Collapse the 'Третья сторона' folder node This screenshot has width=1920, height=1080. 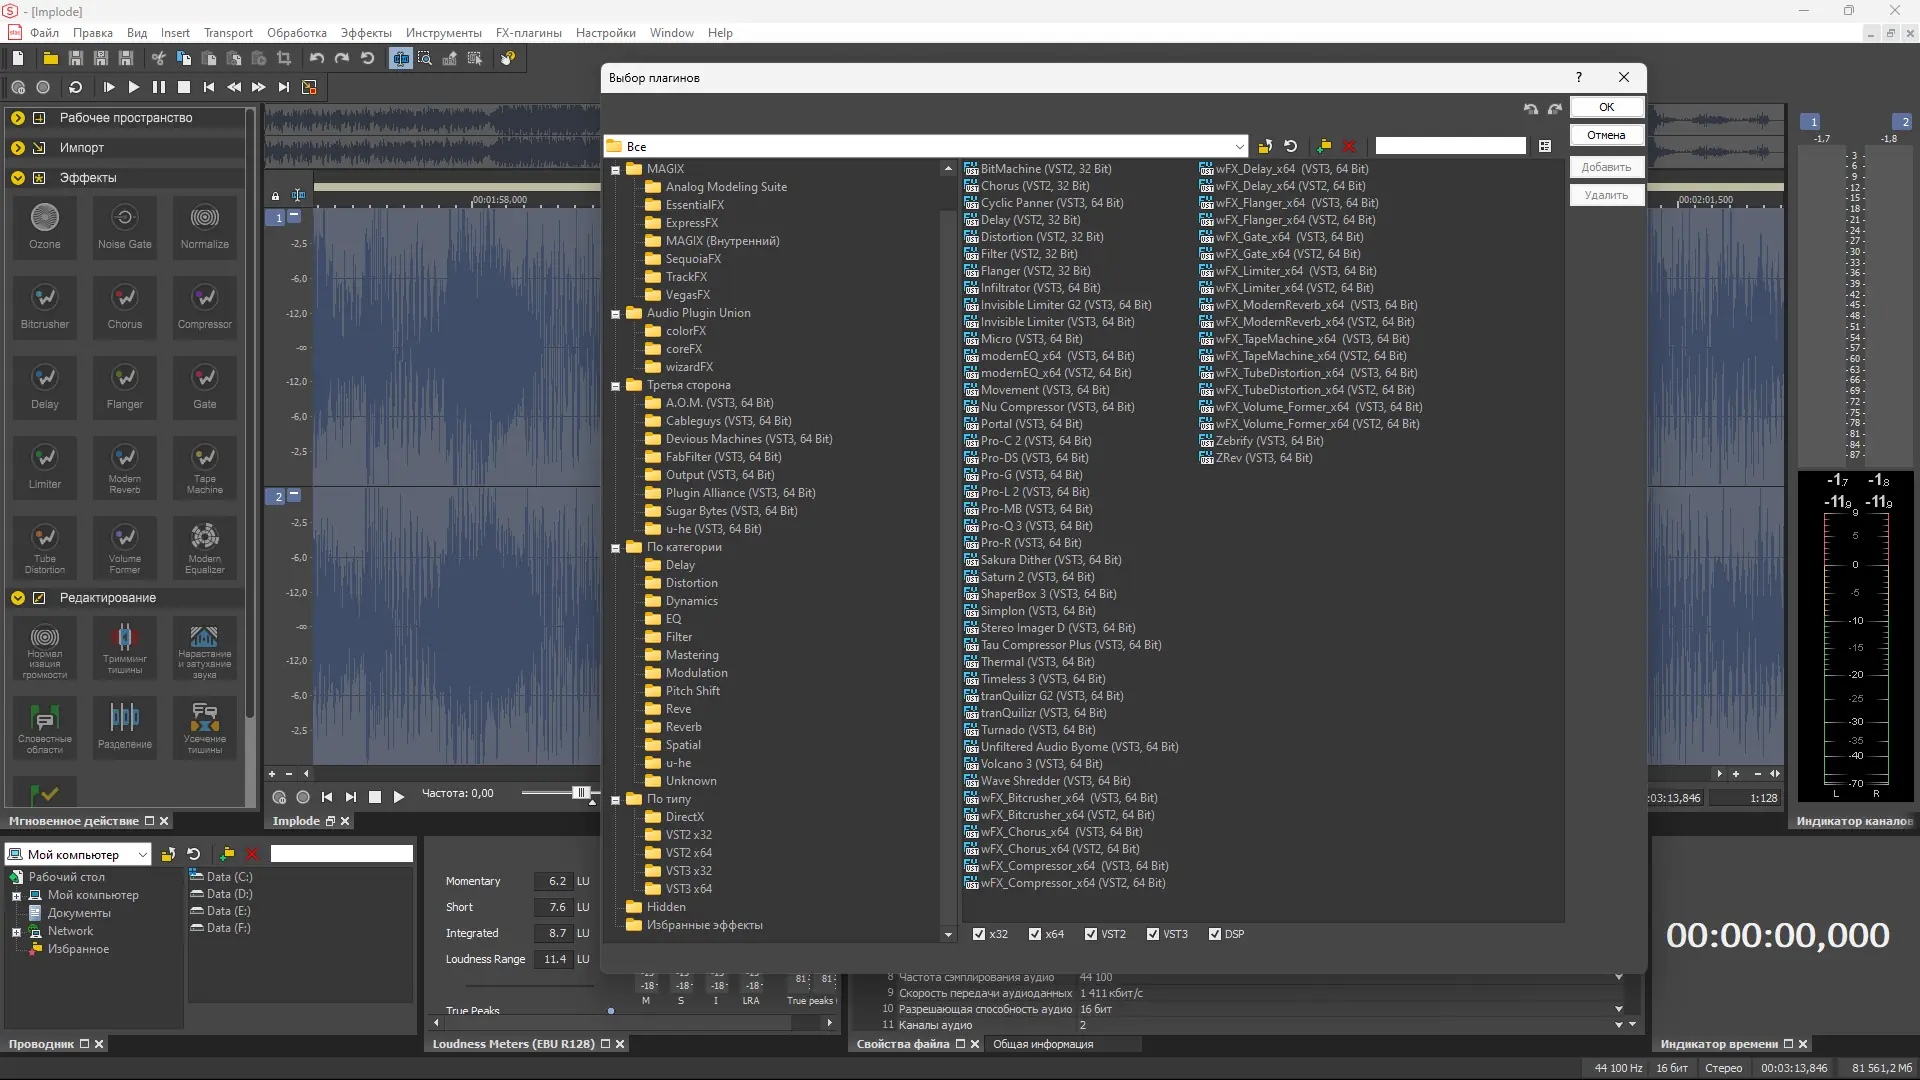point(616,385)
